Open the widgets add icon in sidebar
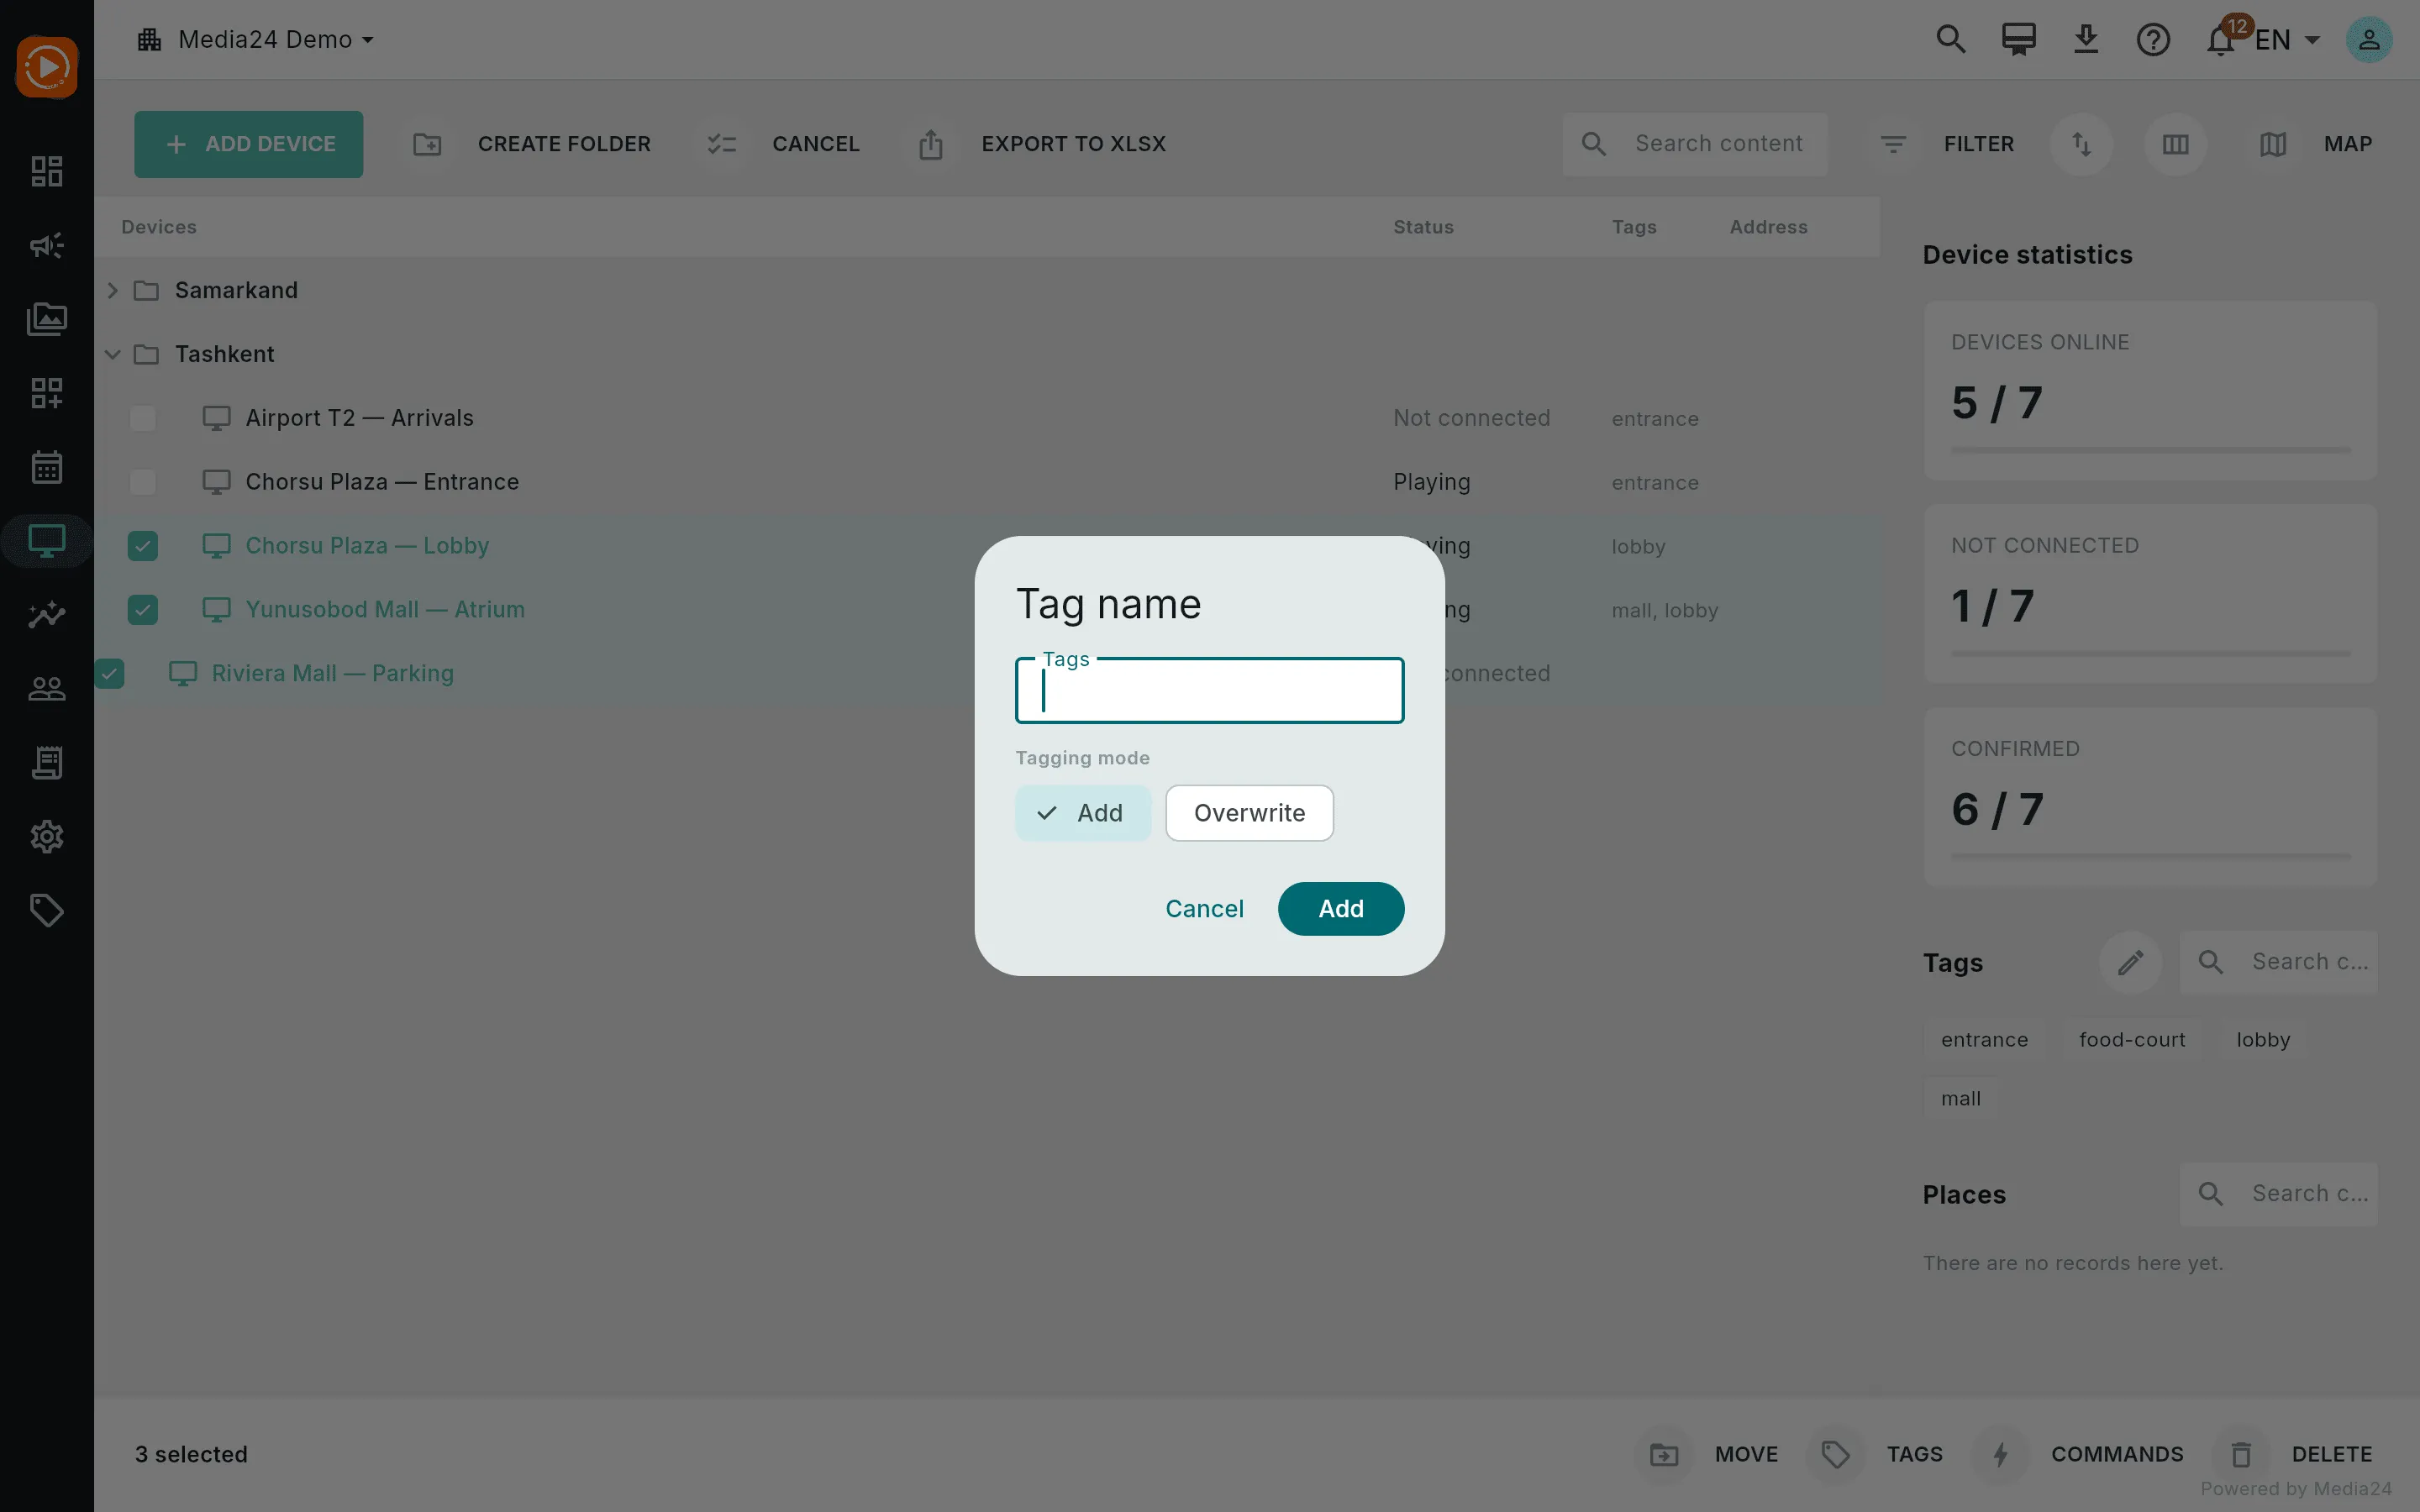 click(x=47, y=393)
